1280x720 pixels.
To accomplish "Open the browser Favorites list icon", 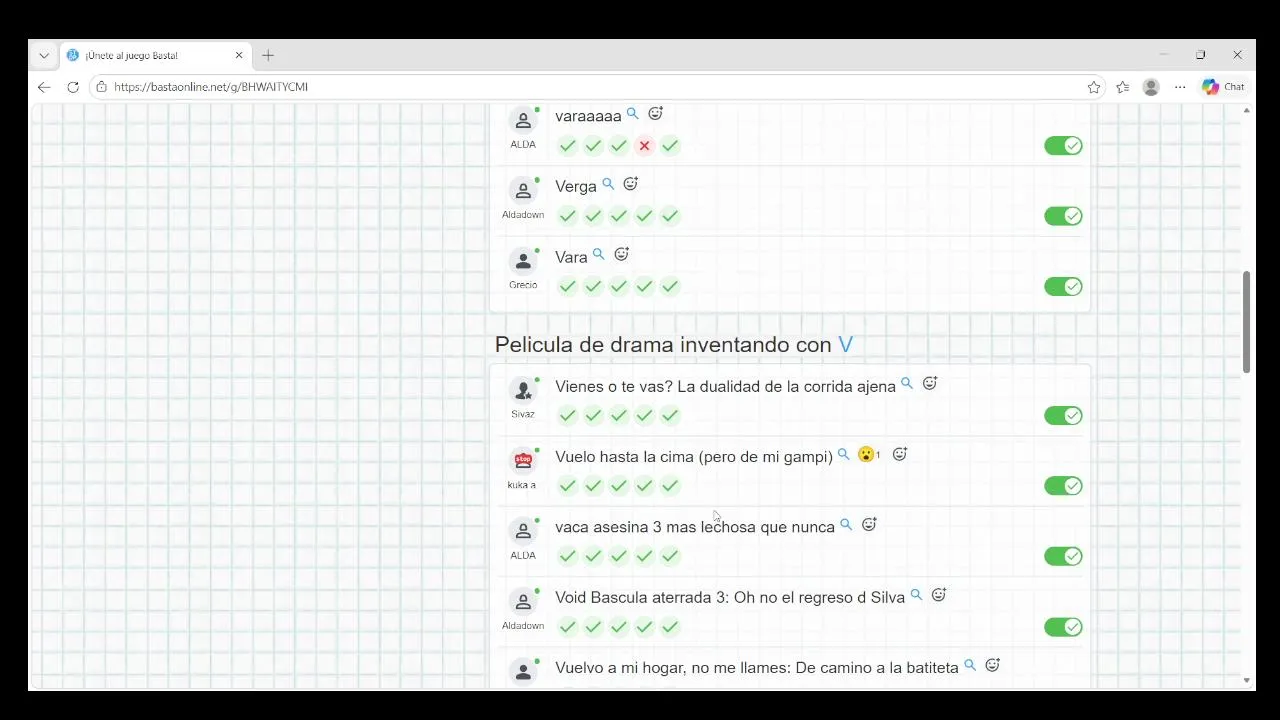I will [x=1123, y=87].
